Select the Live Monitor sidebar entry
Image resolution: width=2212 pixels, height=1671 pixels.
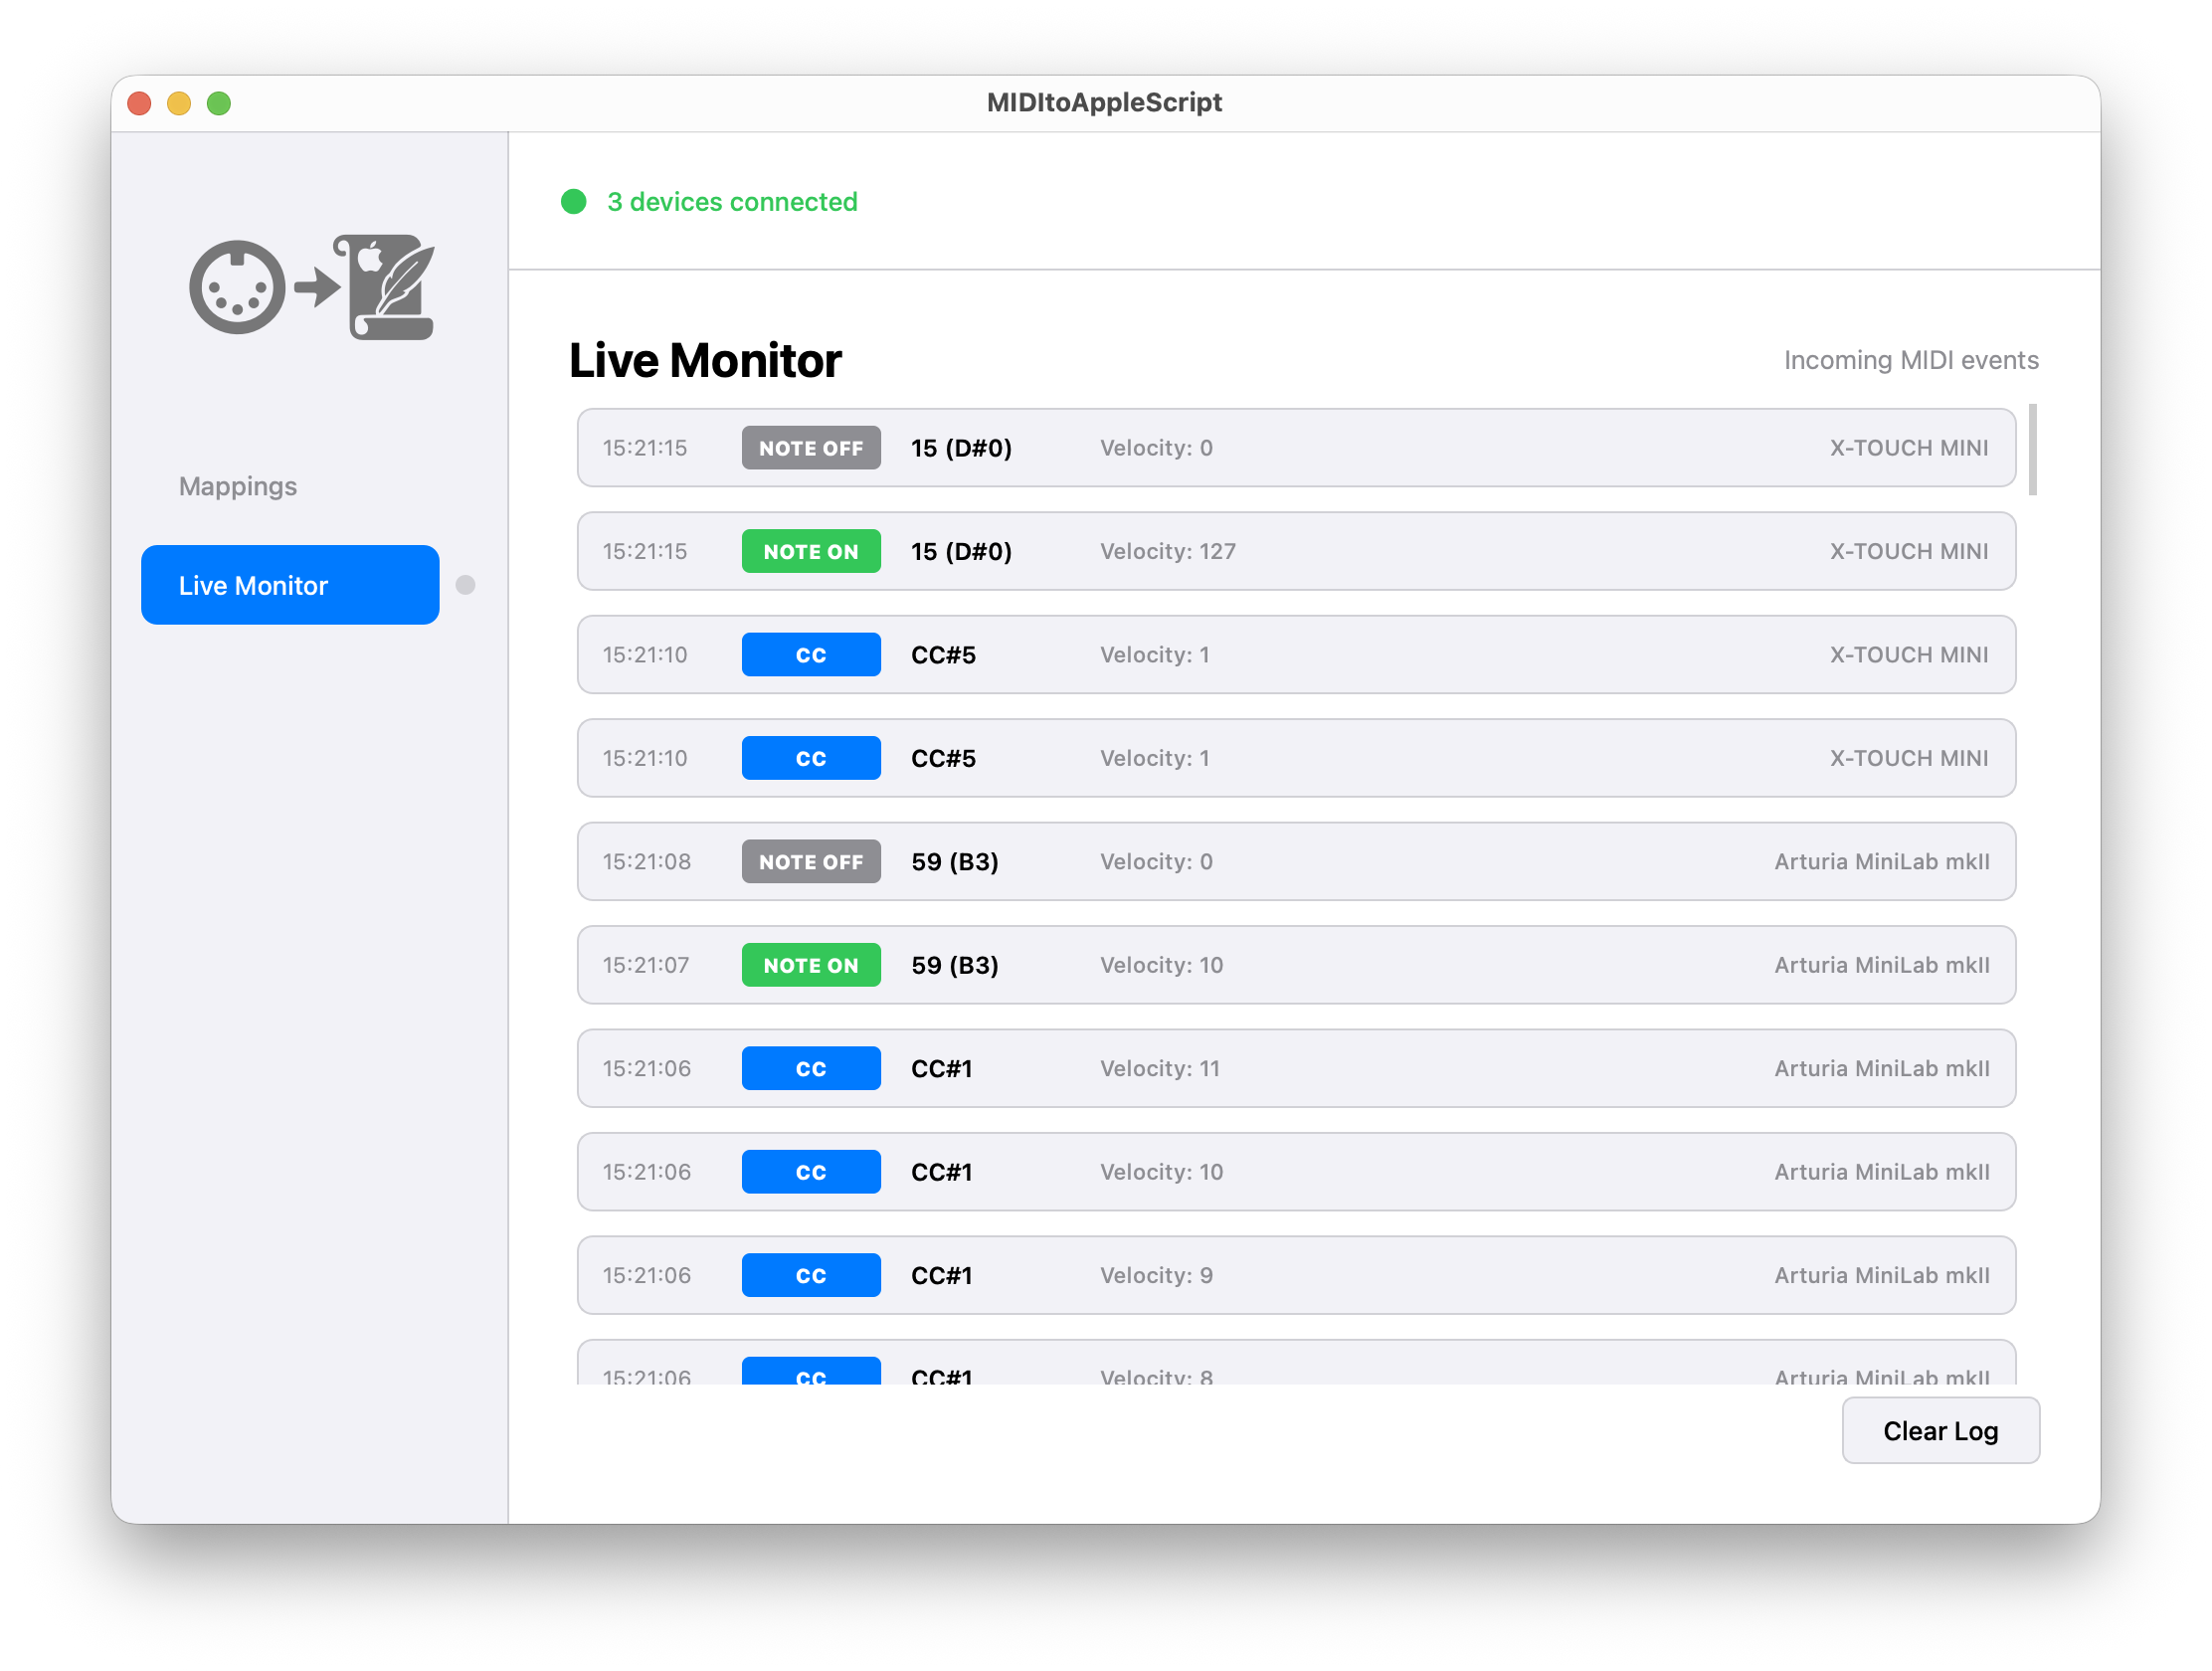289,585
